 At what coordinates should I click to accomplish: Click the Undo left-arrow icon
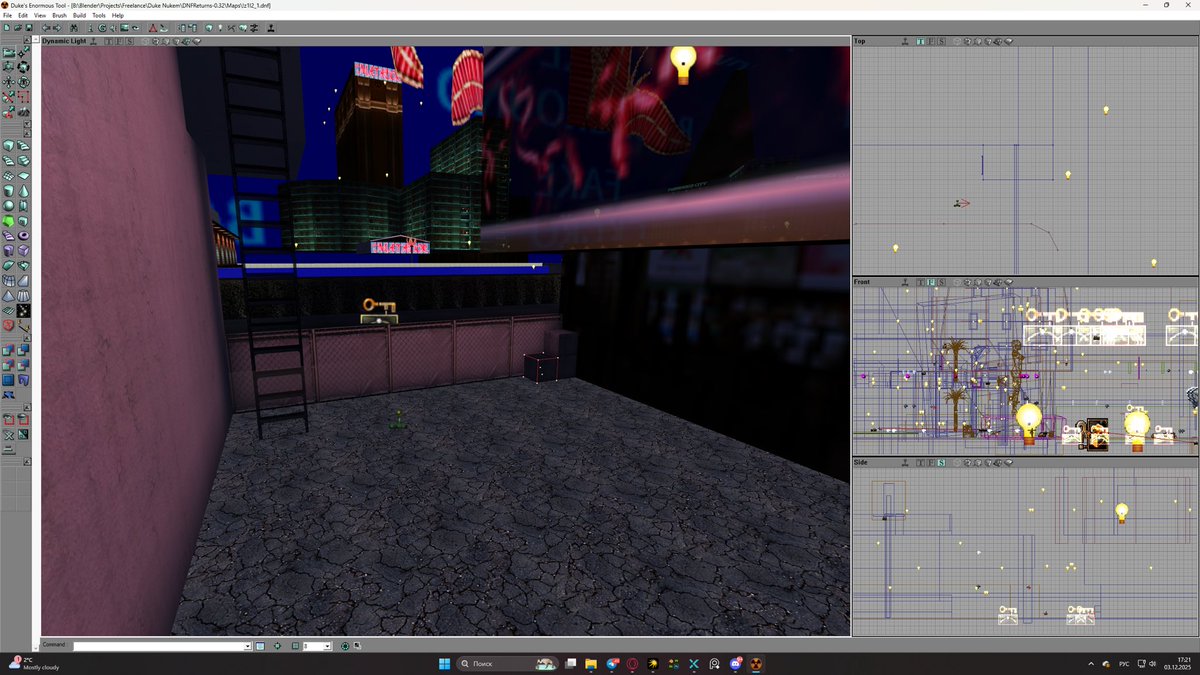(45, 28)
